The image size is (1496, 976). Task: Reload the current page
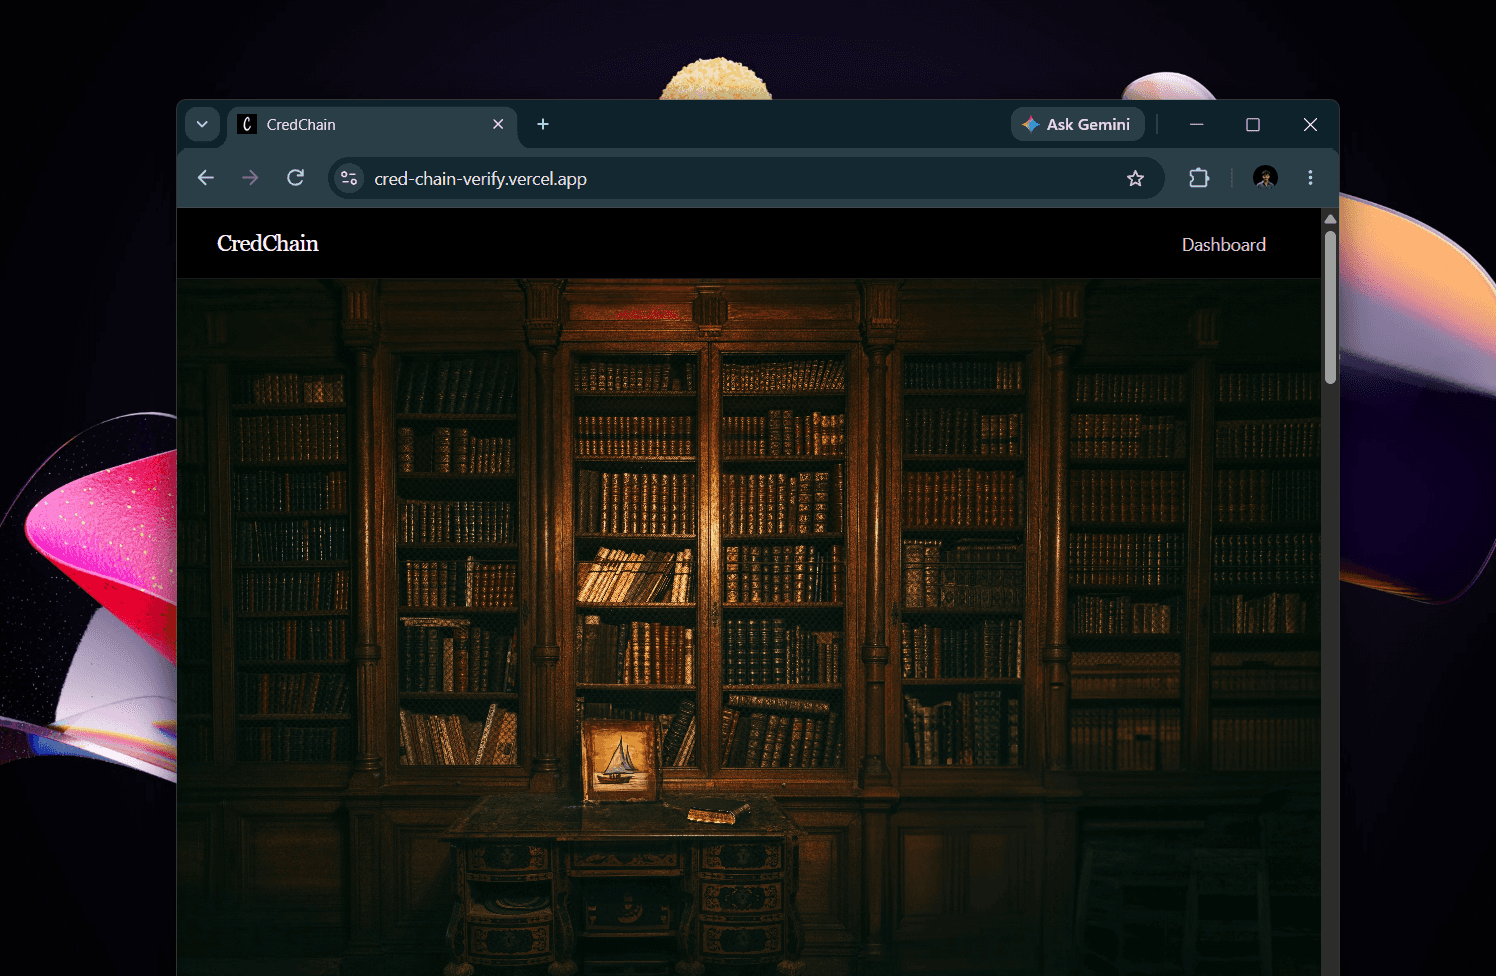pyautogui.click(x=295, y=178)
